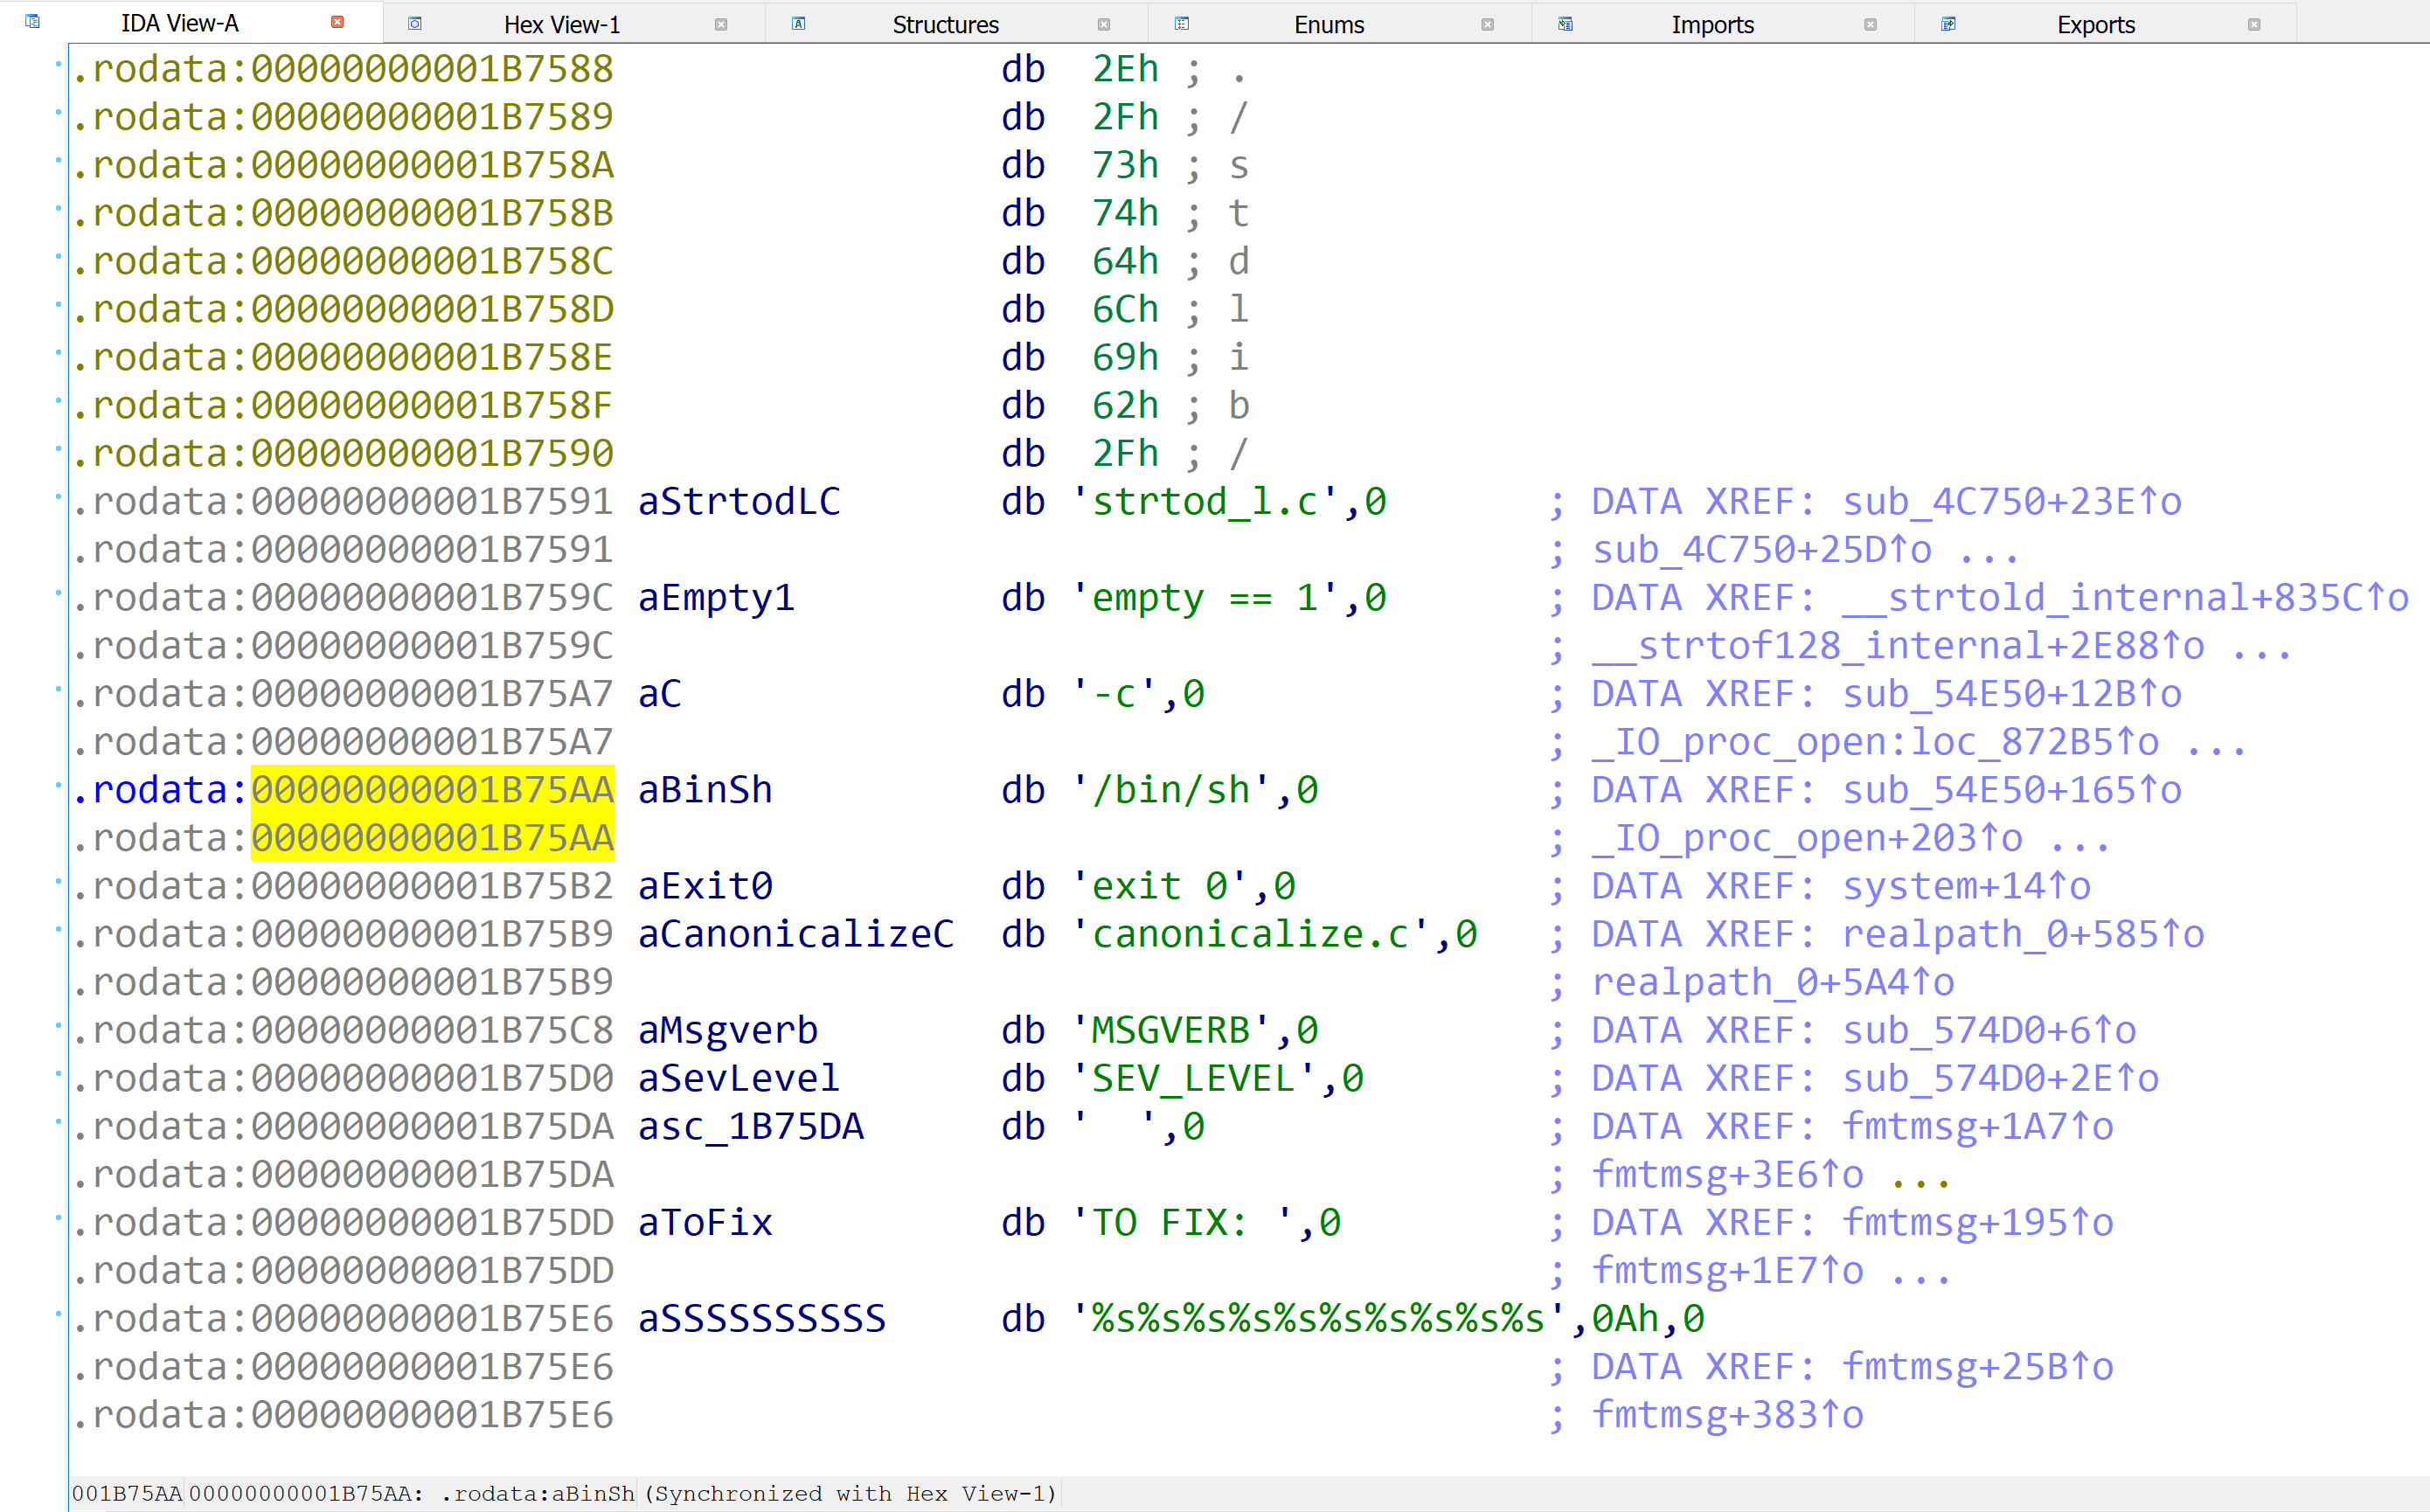
Task: Close the Structures tab
Action: pos(1105,23)
